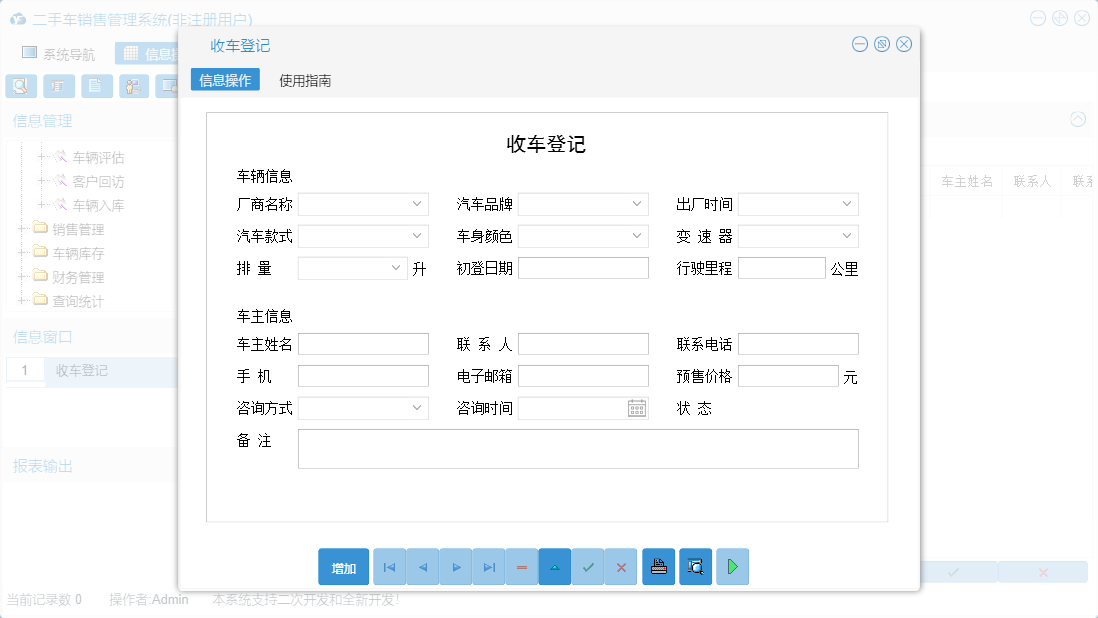Screen dimensions: 1098x618
Task: Jump to the last record
Action: pos(489,567)
